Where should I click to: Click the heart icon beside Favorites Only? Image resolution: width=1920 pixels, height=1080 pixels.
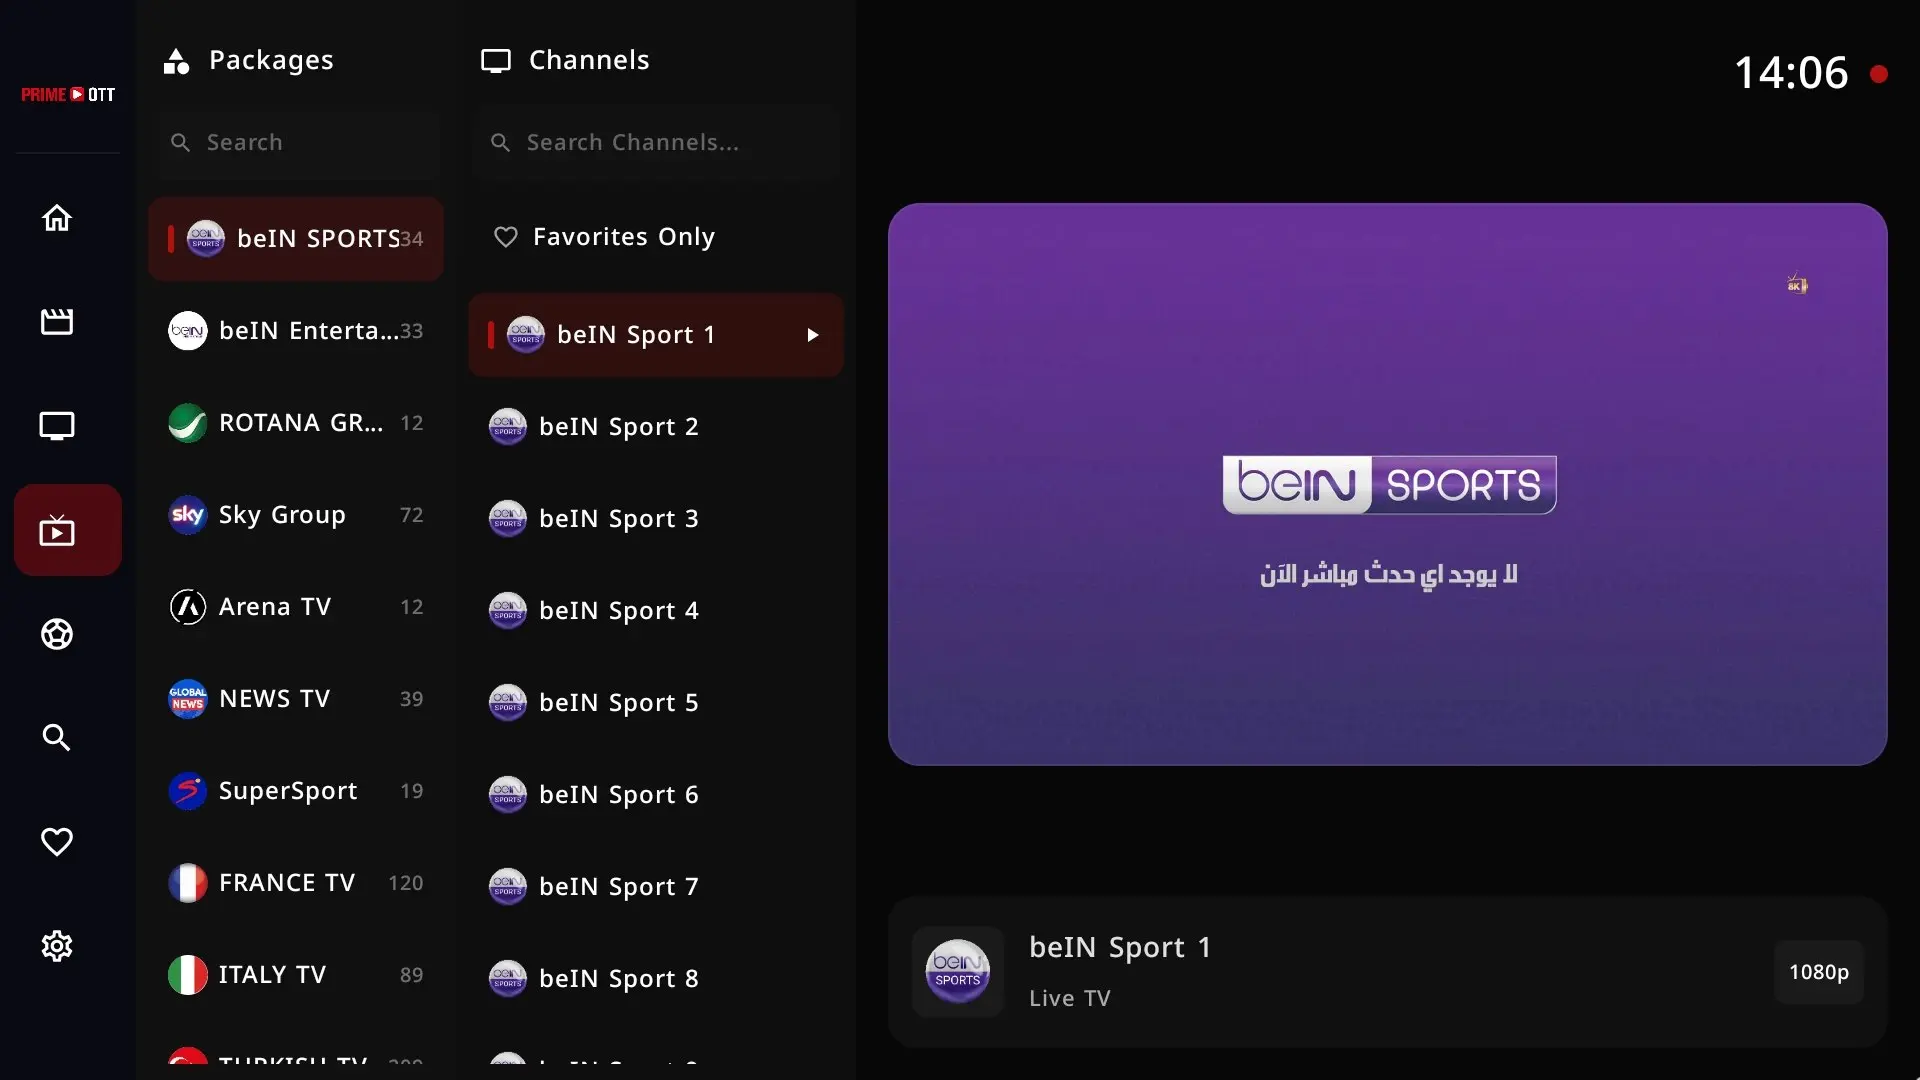(506, 237)
